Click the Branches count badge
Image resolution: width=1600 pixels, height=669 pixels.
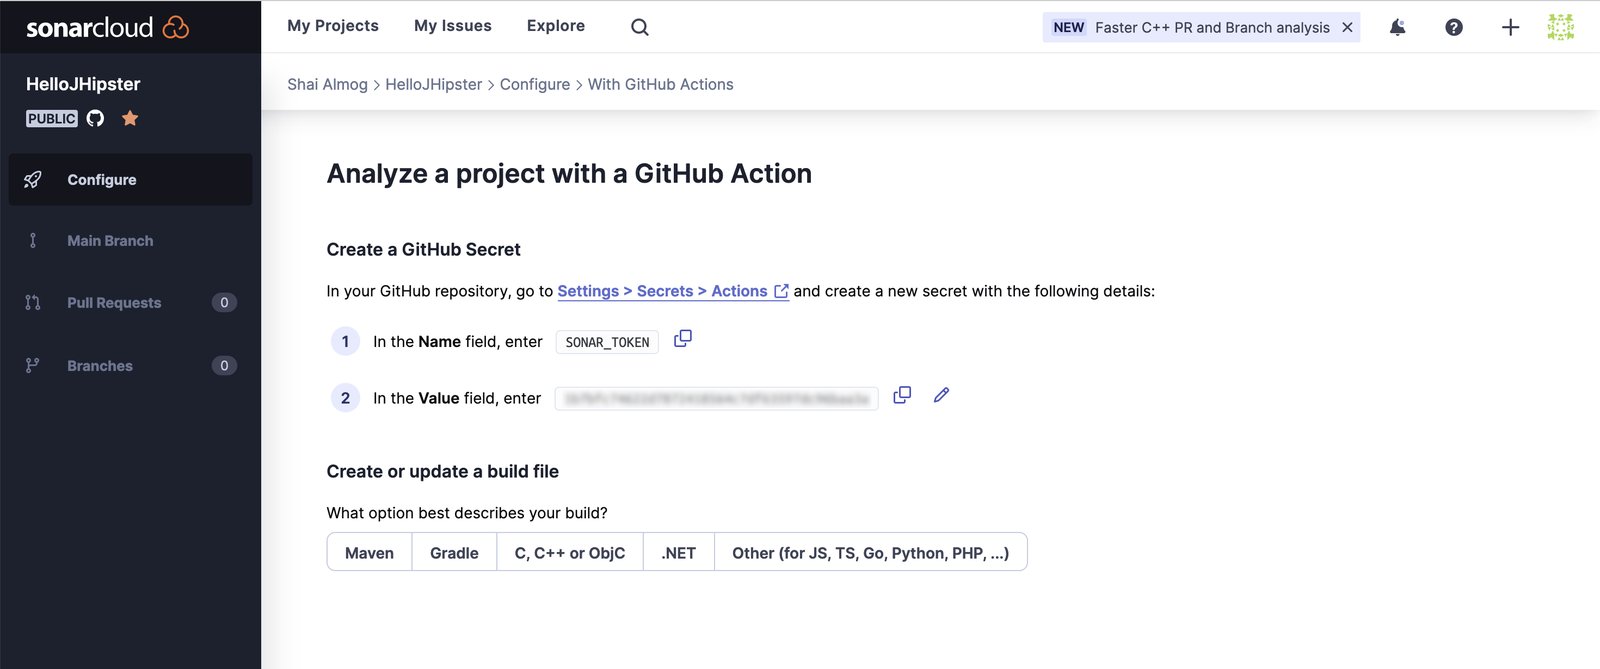tap(224, 366)
